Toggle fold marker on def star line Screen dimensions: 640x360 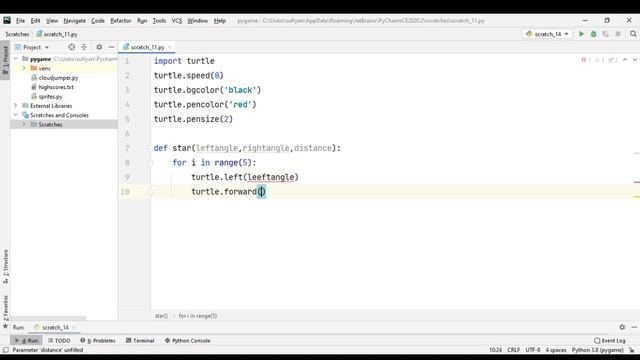150,148
